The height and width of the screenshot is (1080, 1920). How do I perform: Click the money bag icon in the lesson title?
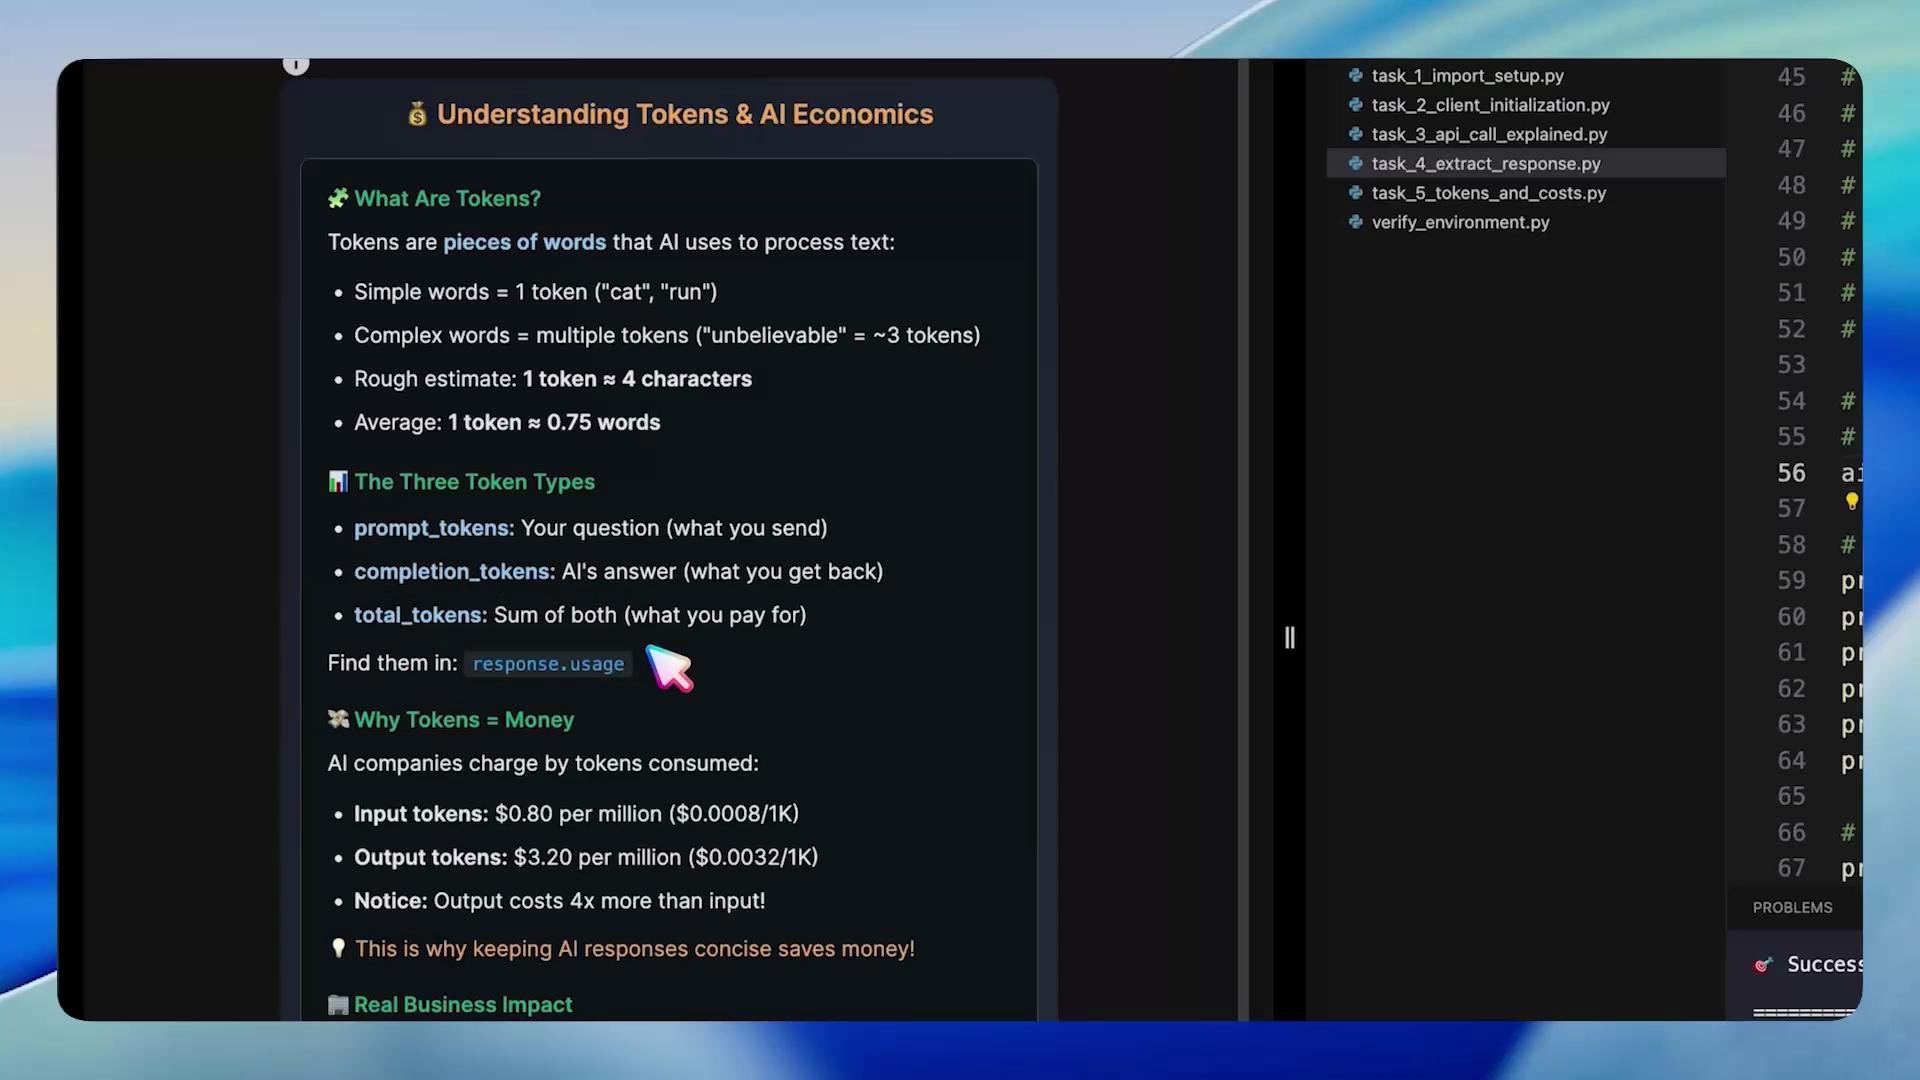(417, 114)
